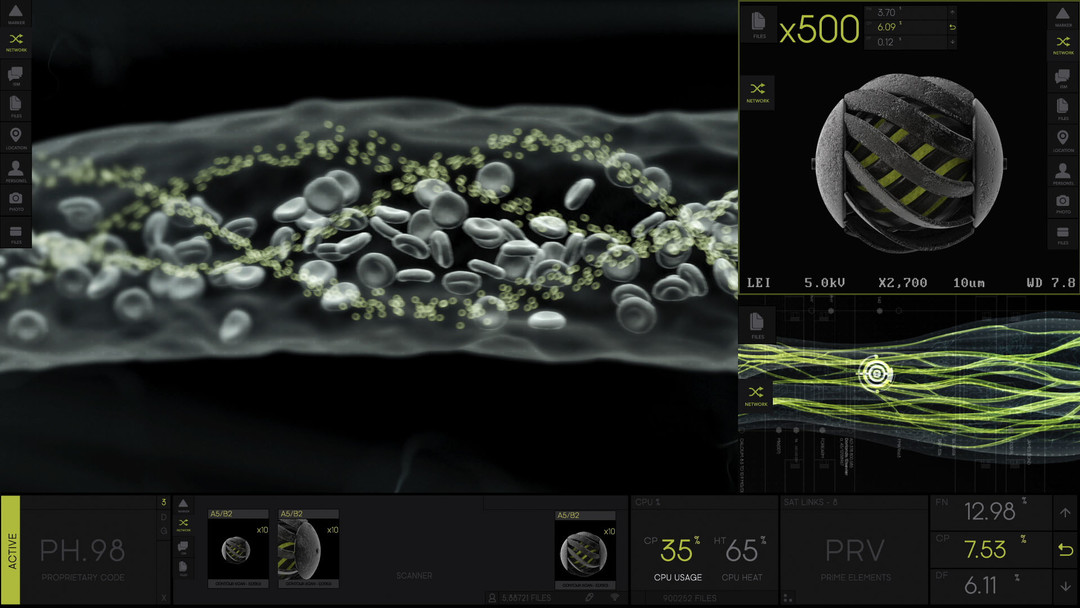Click the up arrow next to 3.70
This screenshot has height=608, width=1080.
coord(953,12)
